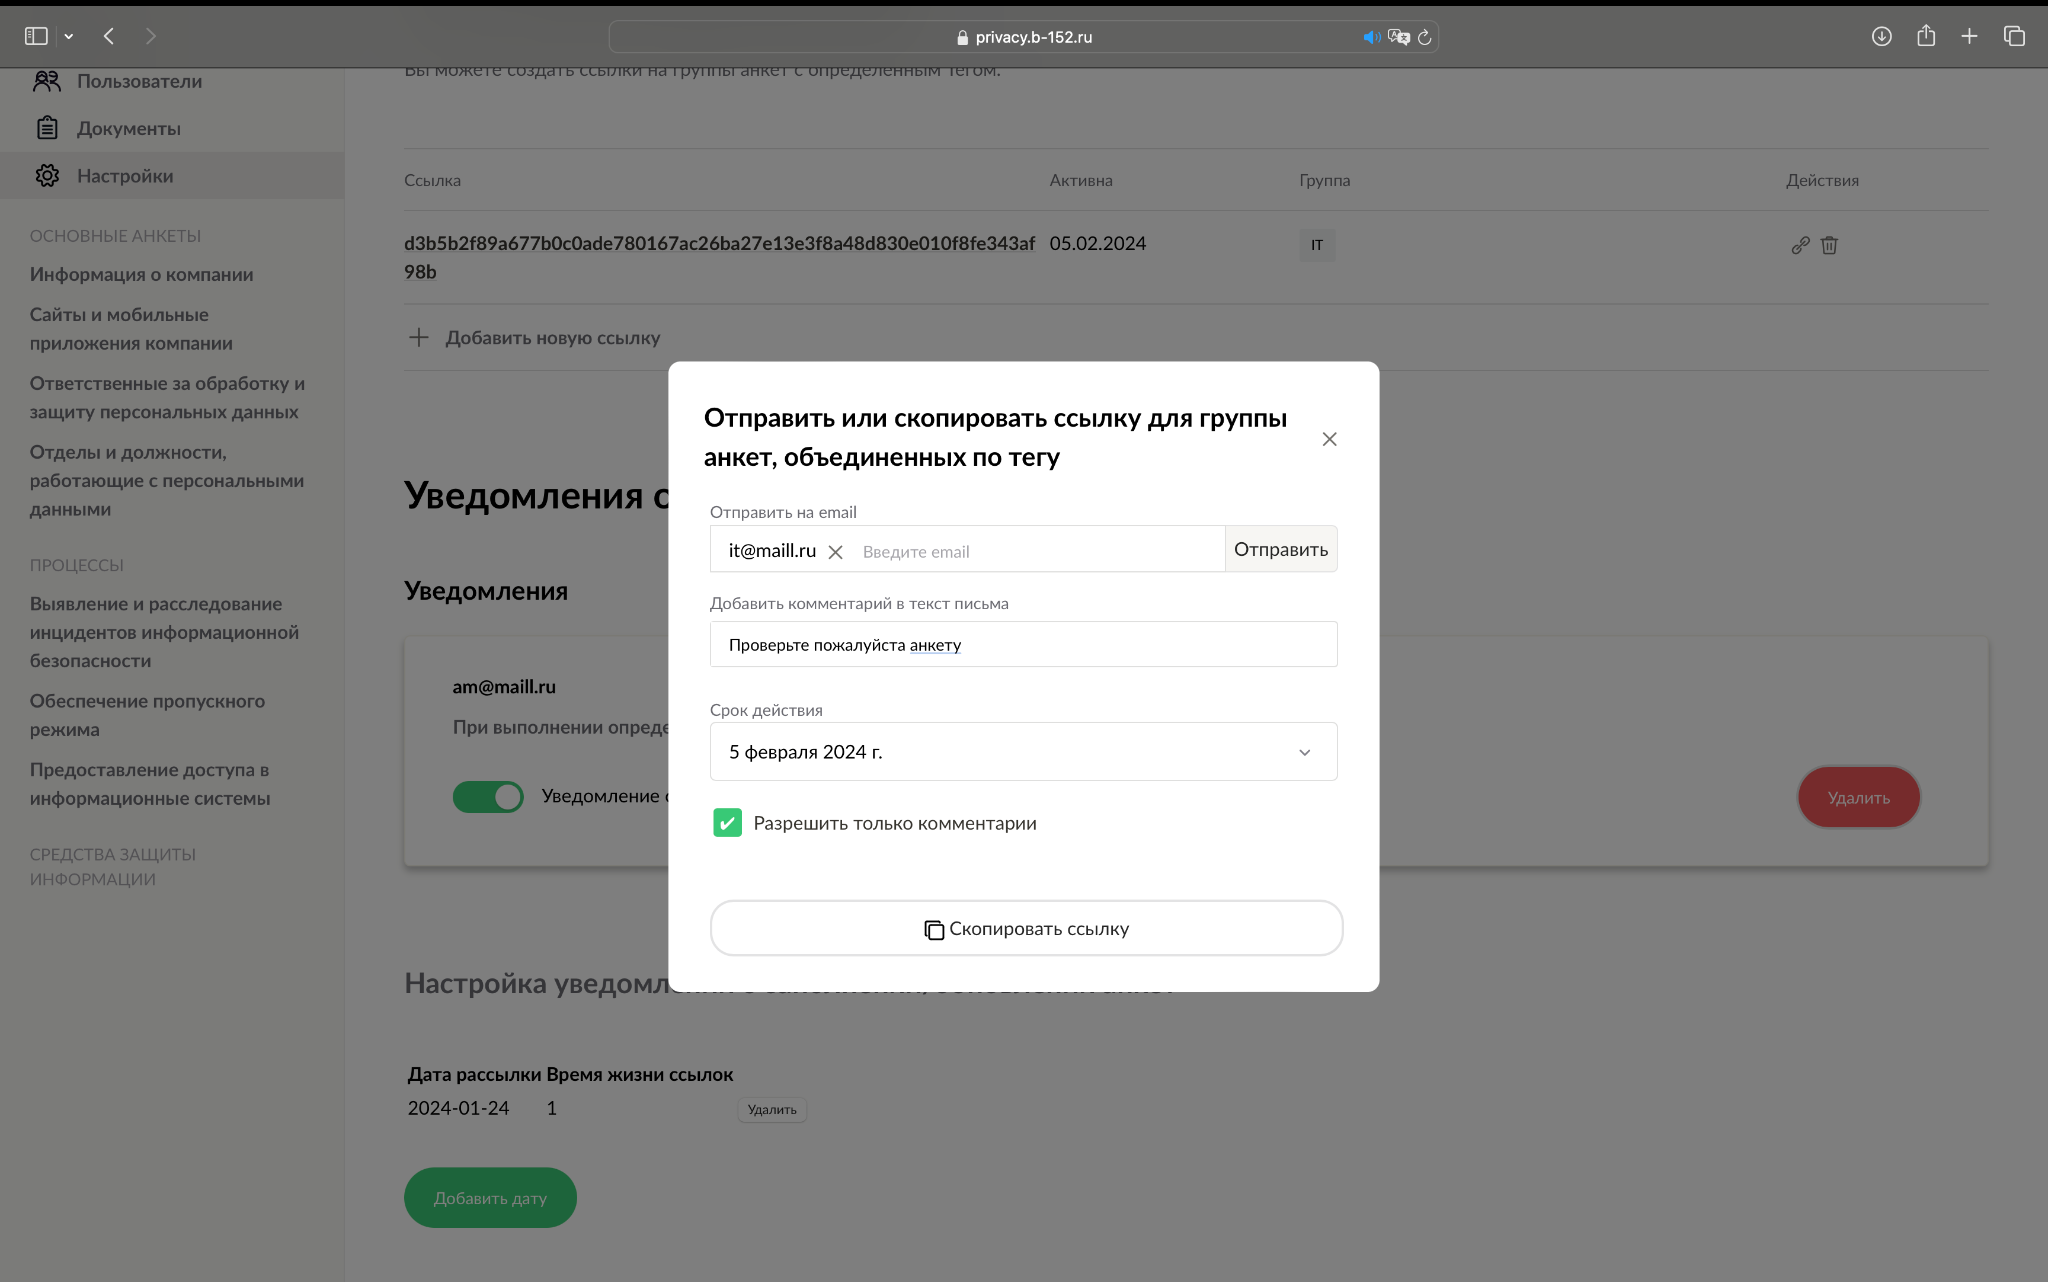Toggle the Уведомление switch off
This screenshot has height=1282, width=2048.
[488, 796]
